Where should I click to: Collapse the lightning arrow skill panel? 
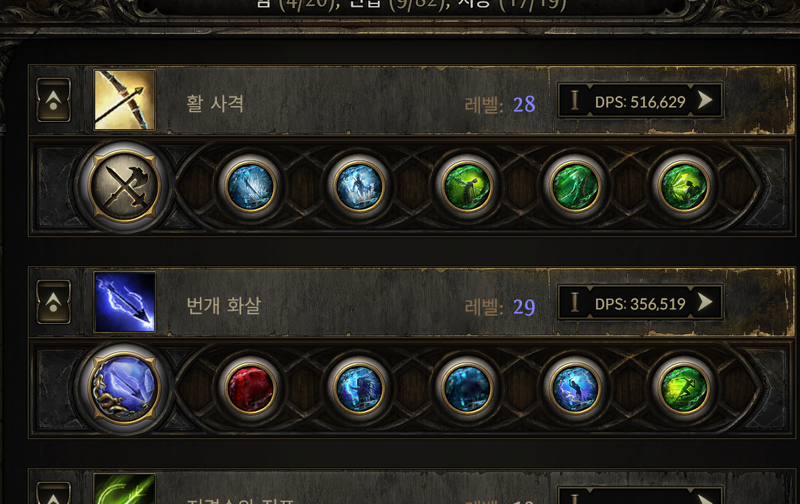[54, 302]
